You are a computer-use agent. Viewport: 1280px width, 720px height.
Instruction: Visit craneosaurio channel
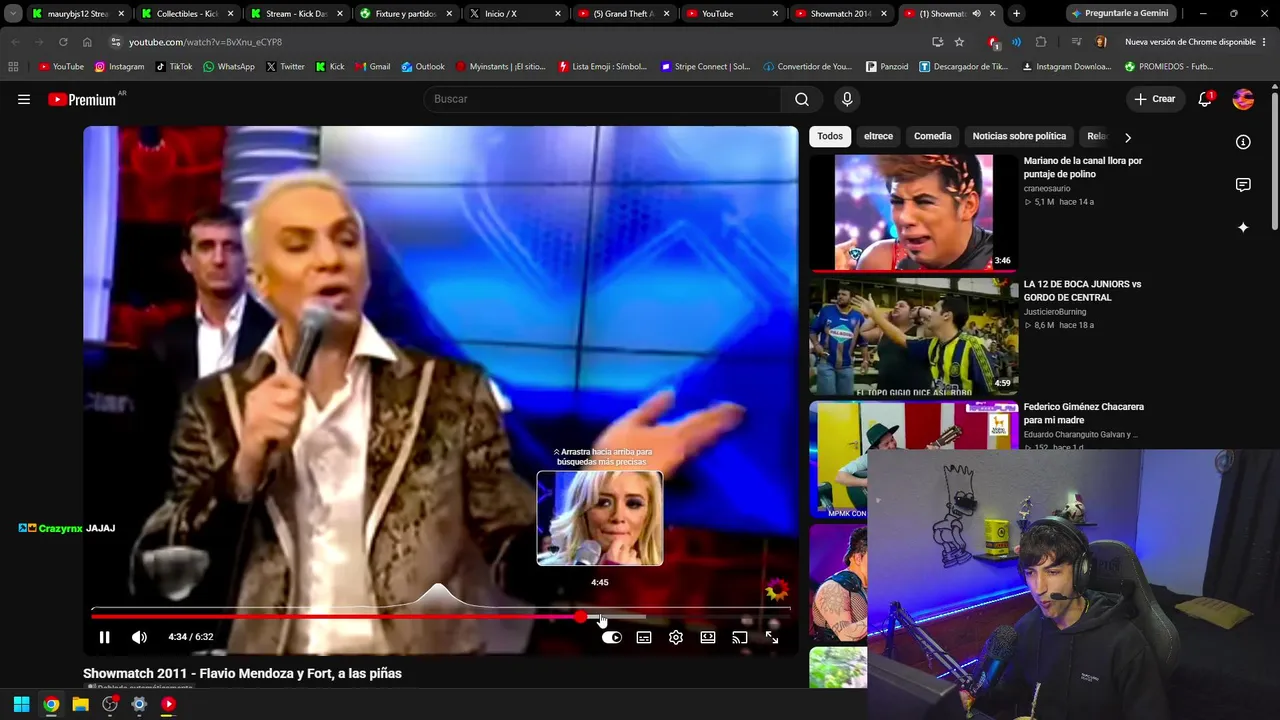(x=1046, y=188)
